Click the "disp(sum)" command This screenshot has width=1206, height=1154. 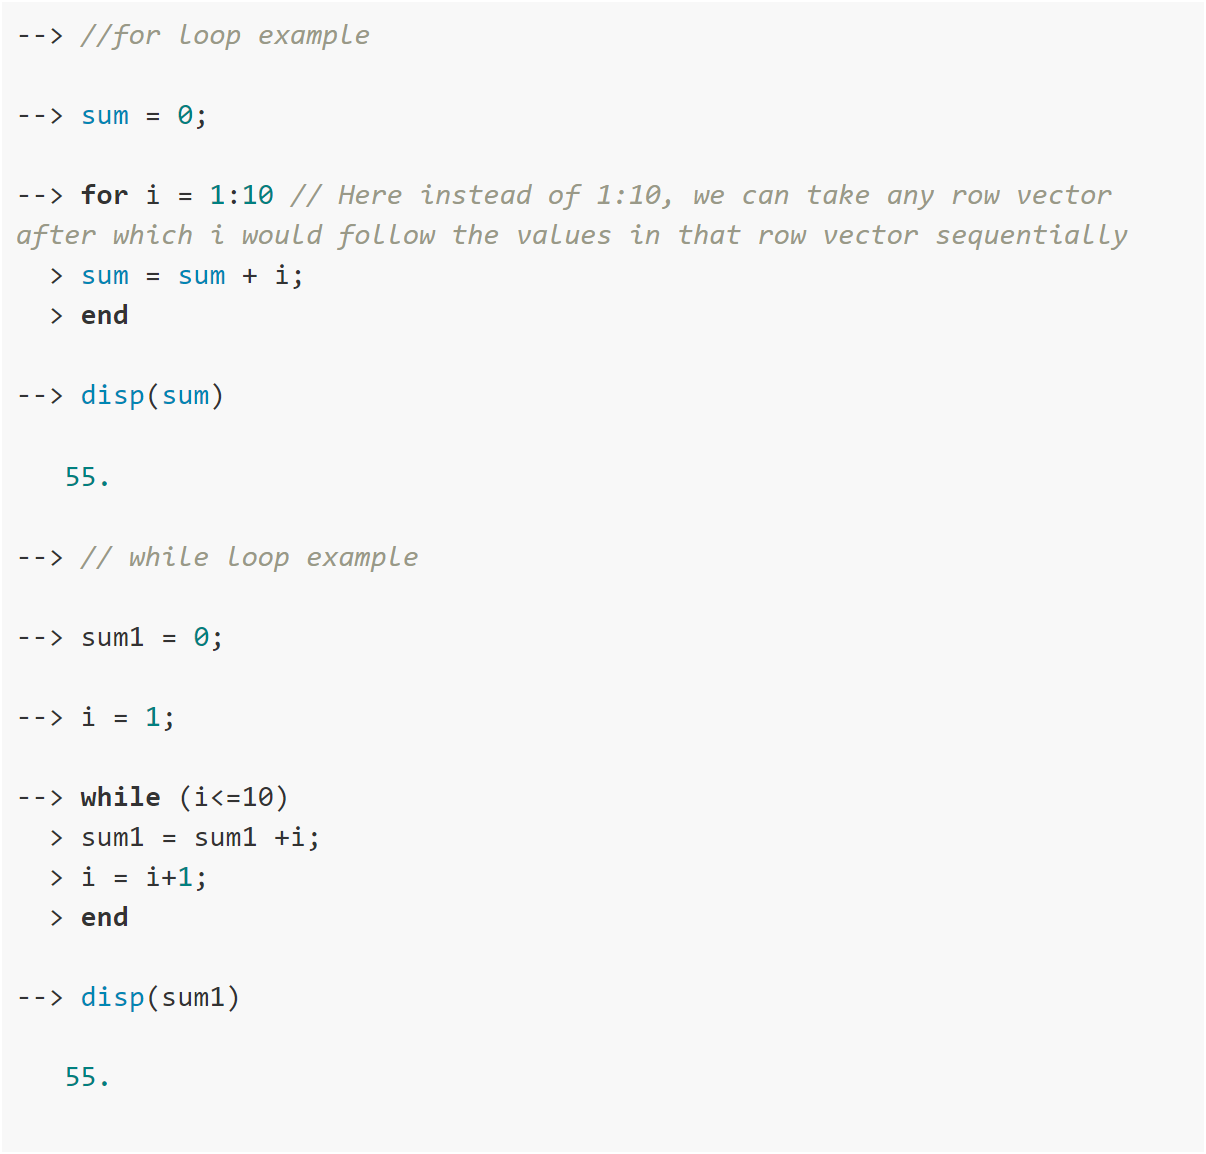pyautogui.click(x=152, y=396)
